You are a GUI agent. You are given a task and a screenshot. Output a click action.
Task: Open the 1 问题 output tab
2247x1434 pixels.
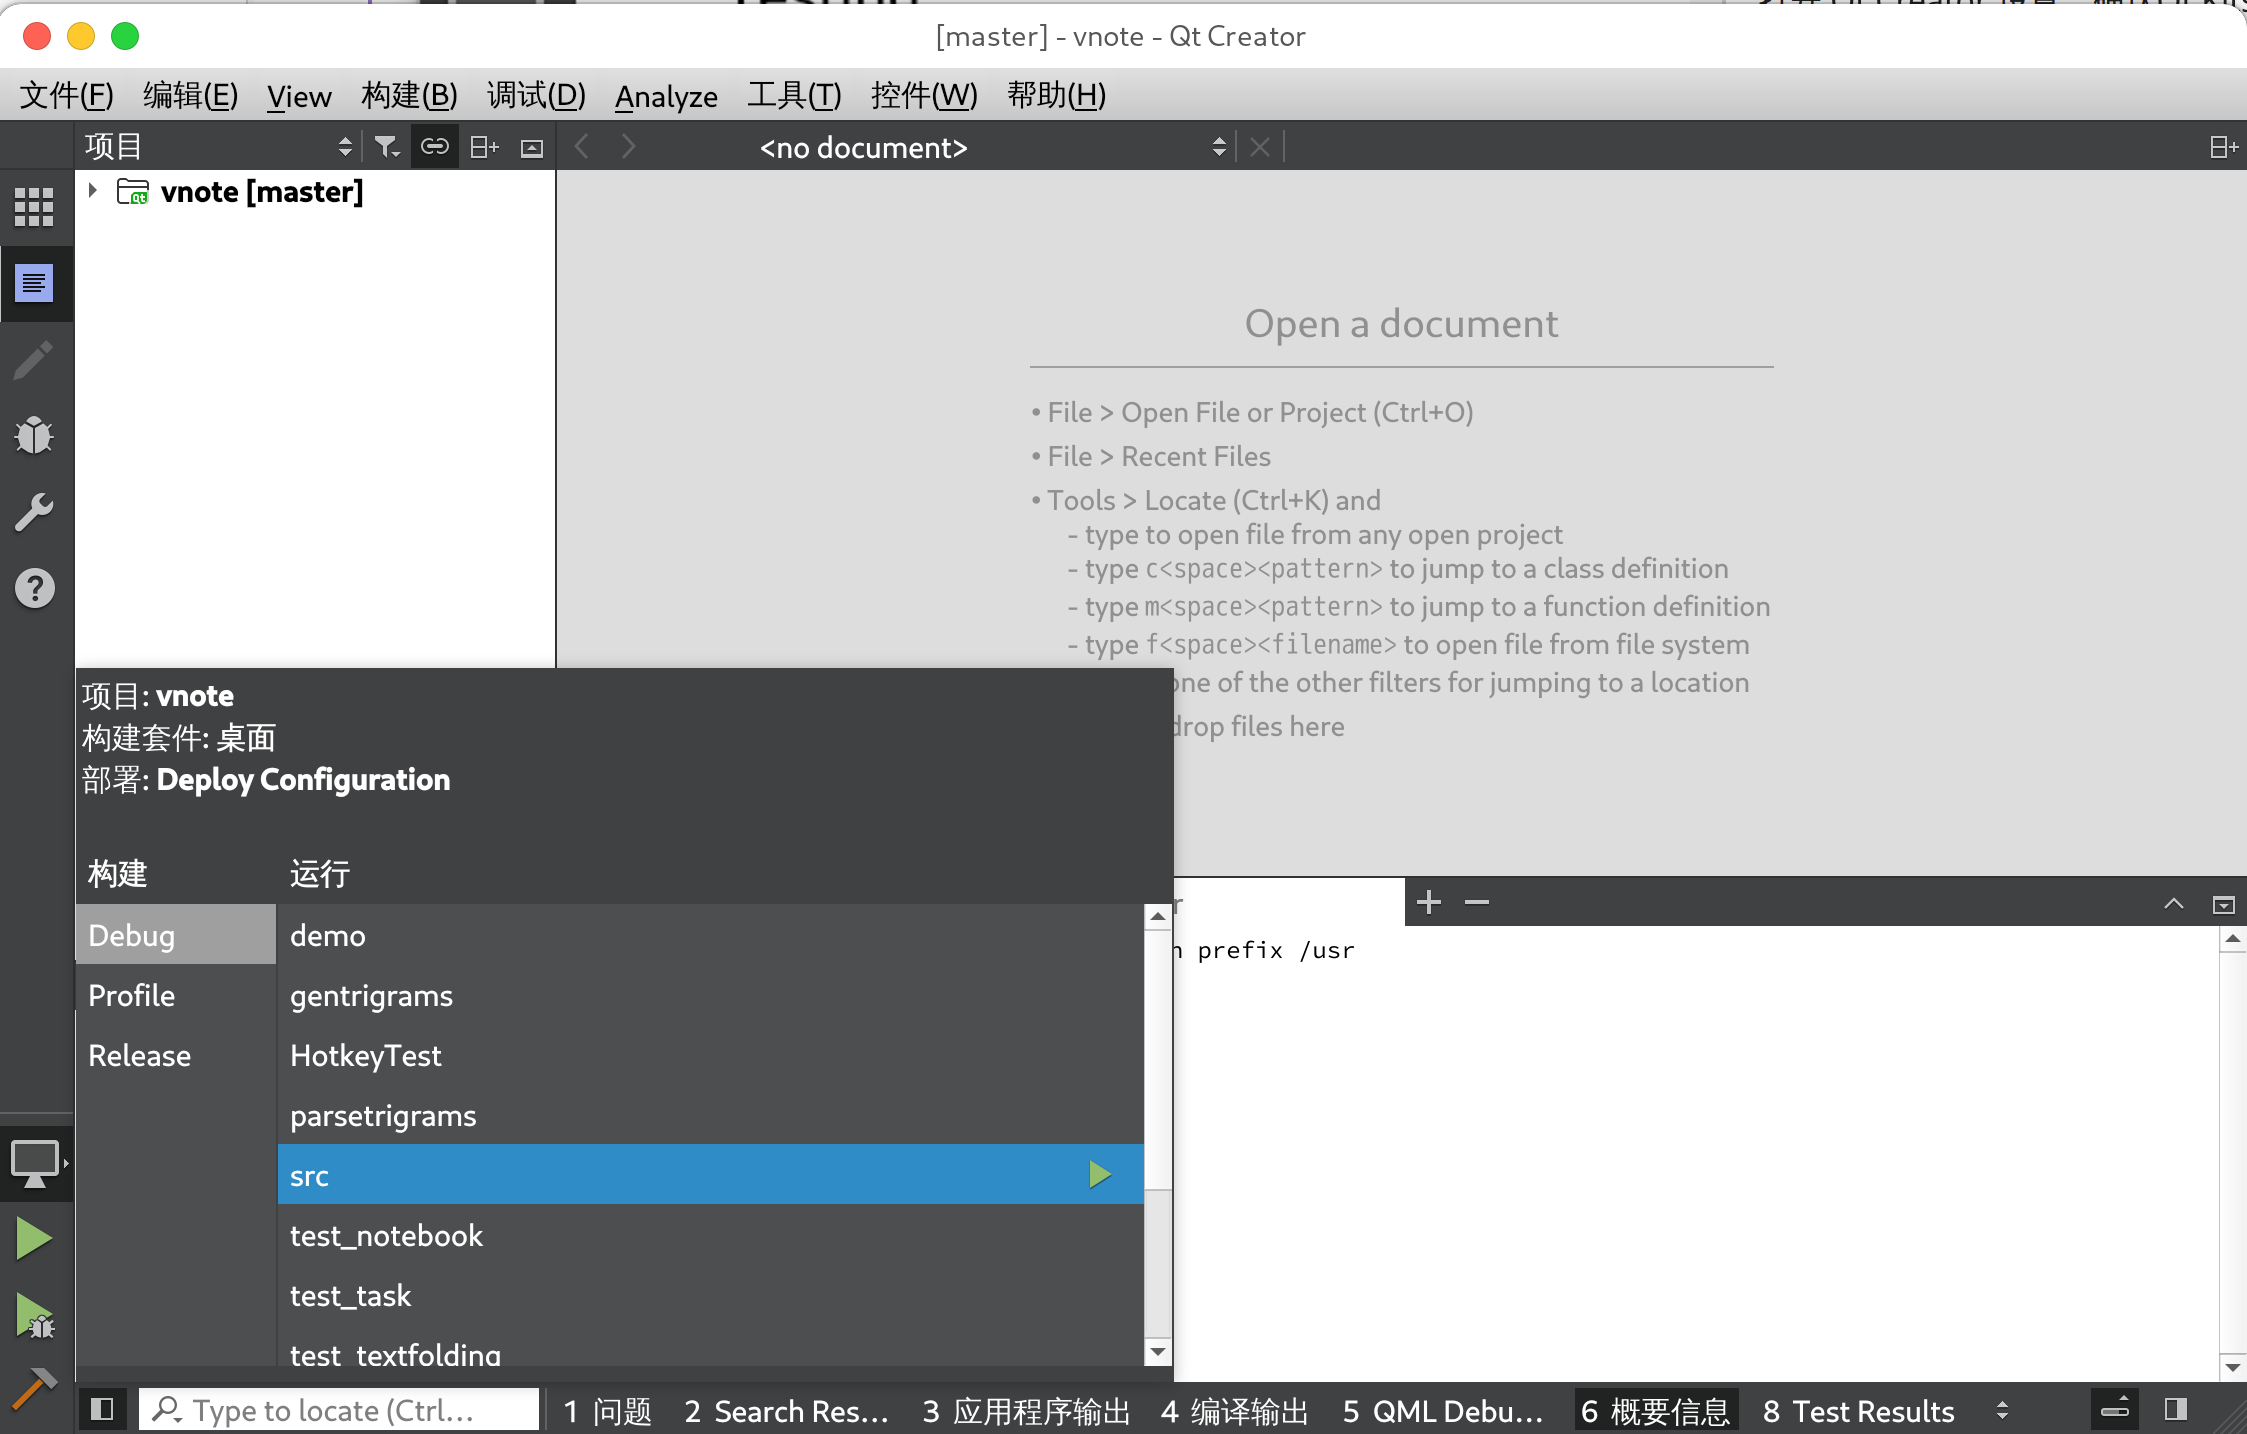coord(607,1411)
